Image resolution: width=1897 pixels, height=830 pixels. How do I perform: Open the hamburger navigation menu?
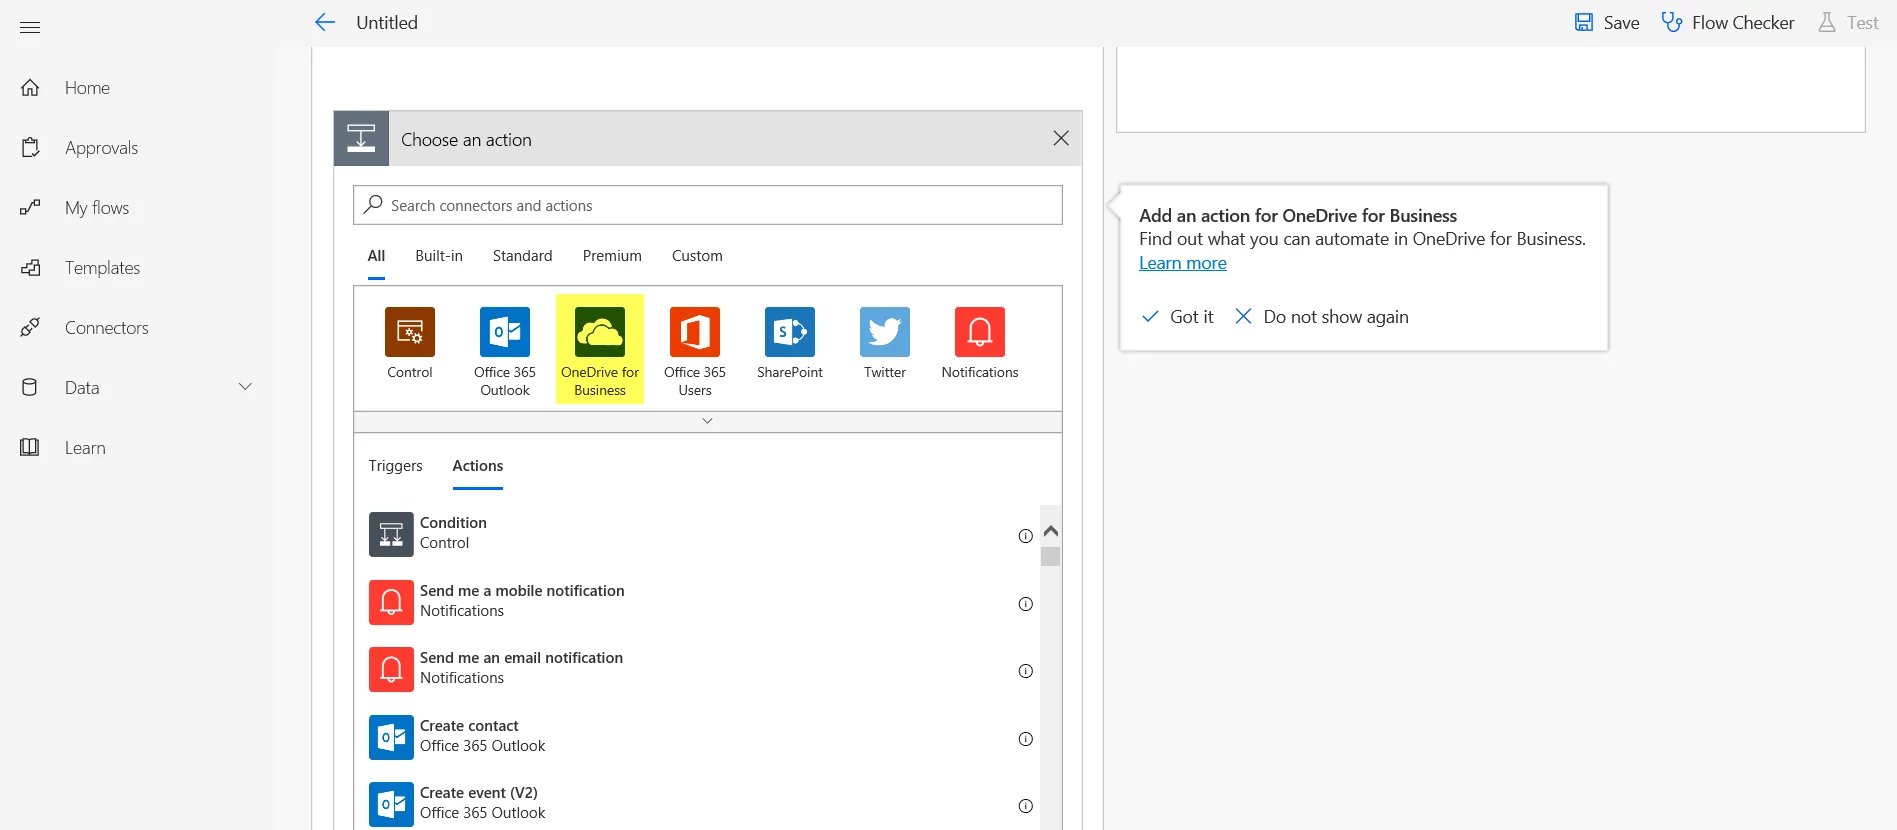click(x=30, y=27)
